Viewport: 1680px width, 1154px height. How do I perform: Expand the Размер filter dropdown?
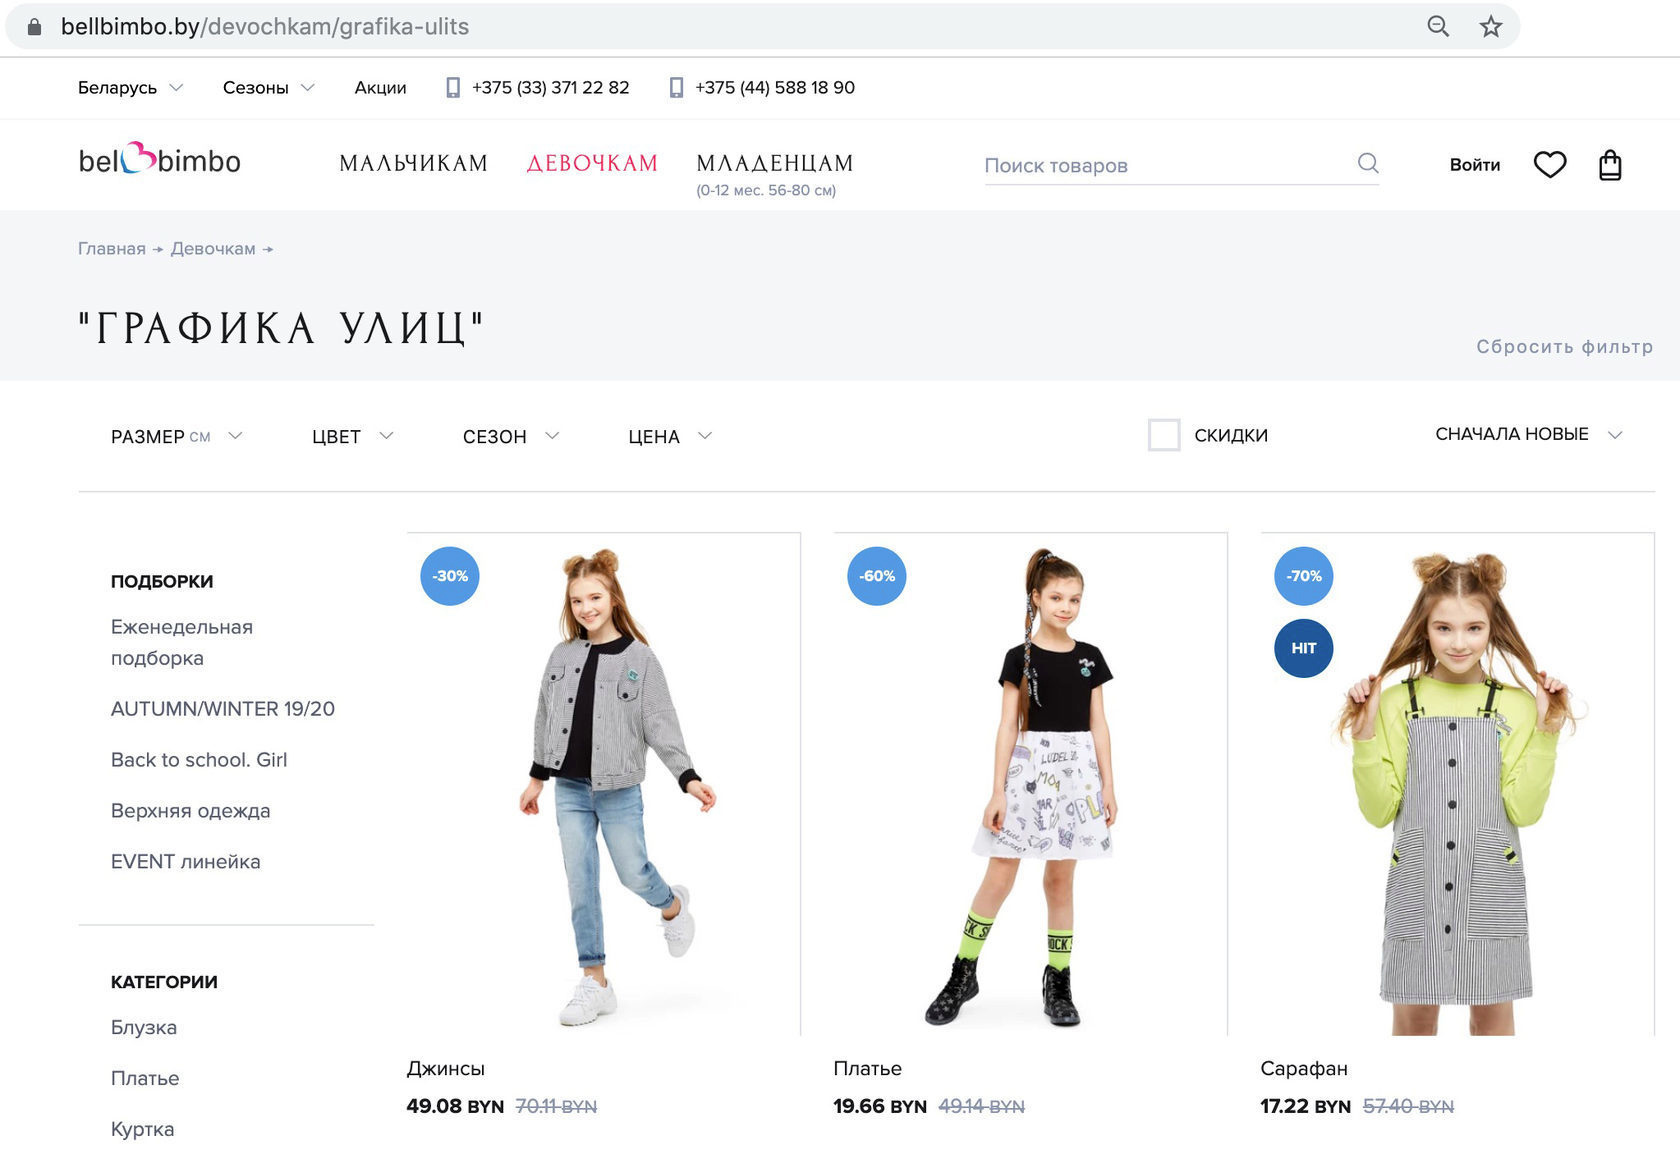pyautogui.click(x=176, y=436)
